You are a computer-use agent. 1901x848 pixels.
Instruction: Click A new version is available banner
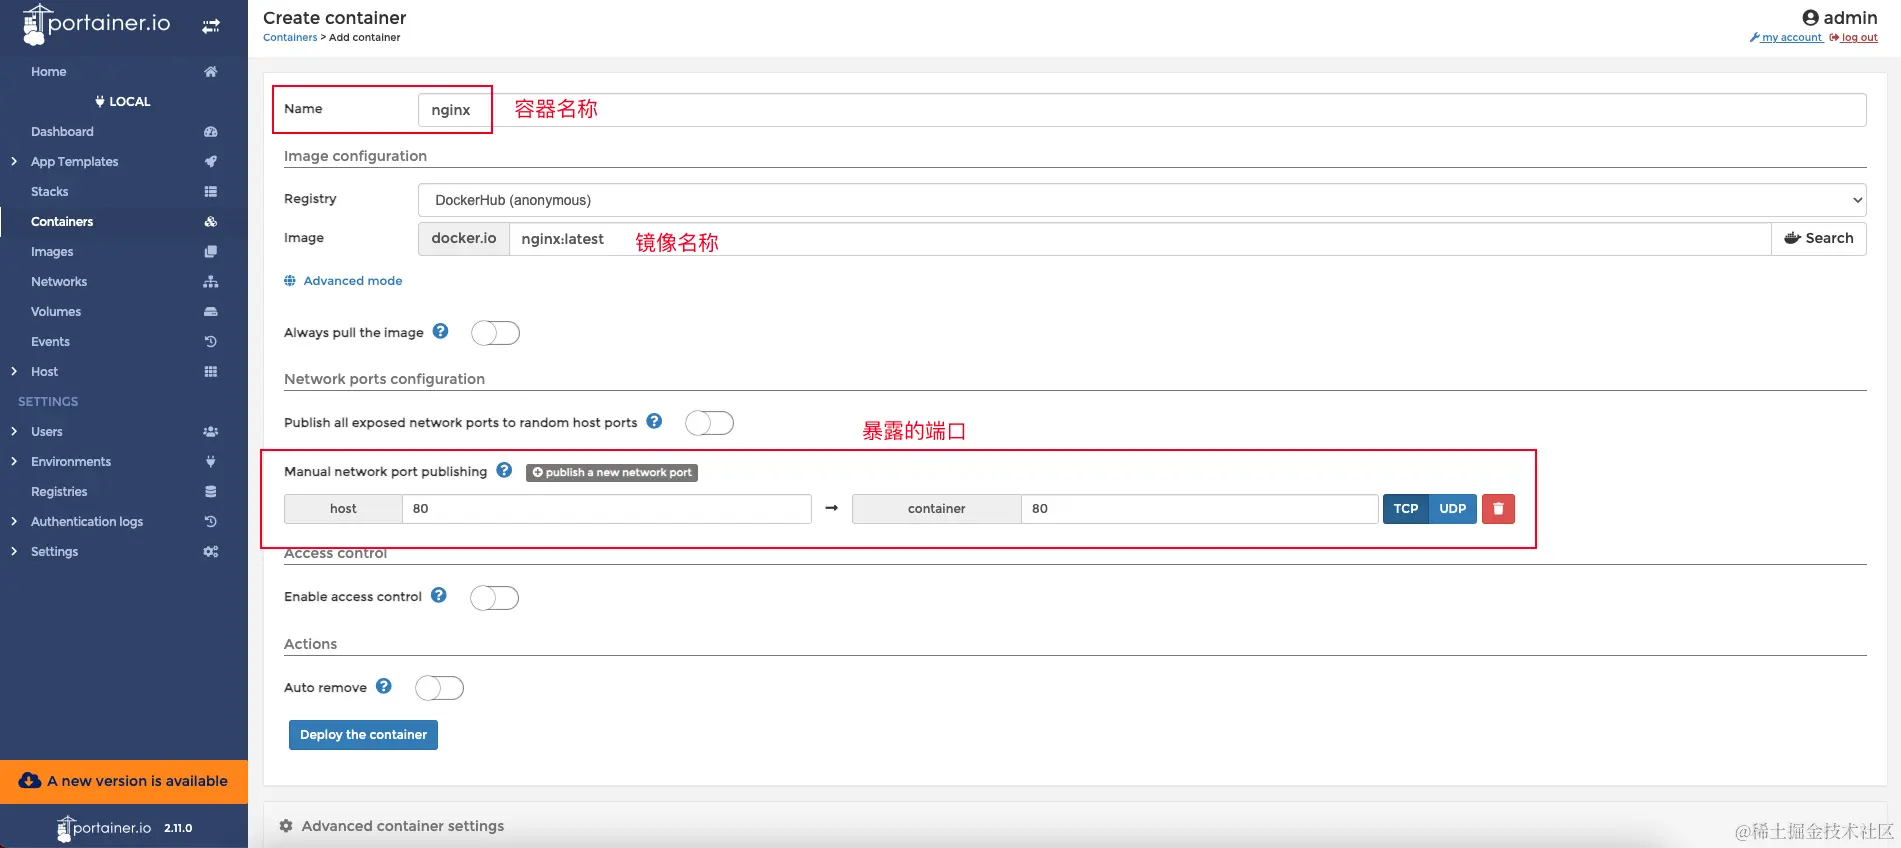124,781
